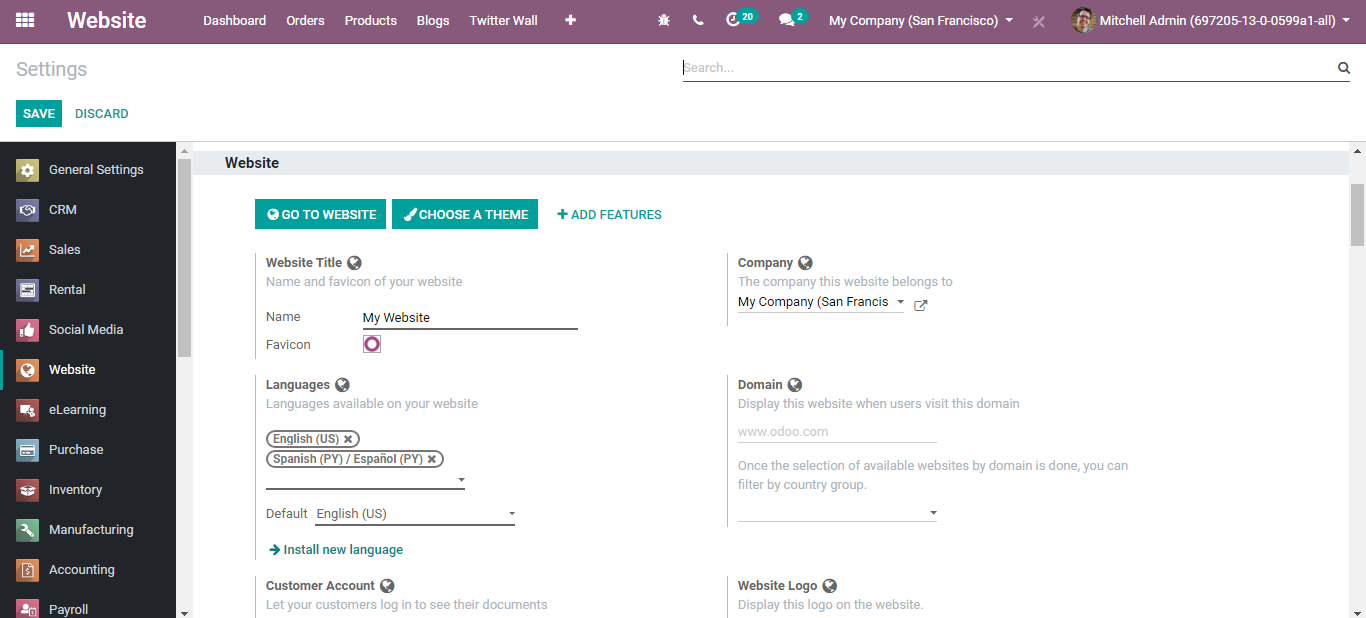Click the globe icon next to Website Logo

pyautogui.click(x=829, y=586)
